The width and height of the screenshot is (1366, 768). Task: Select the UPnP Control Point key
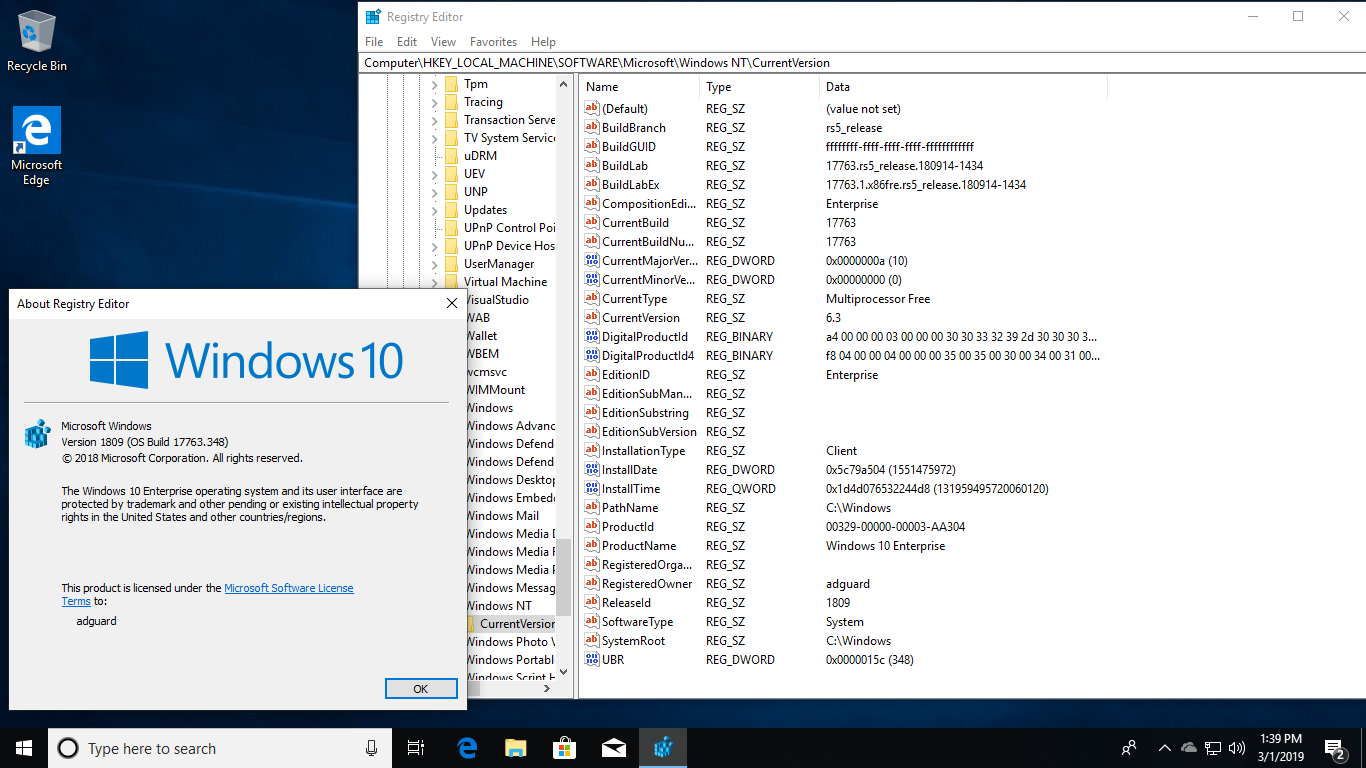510,228
